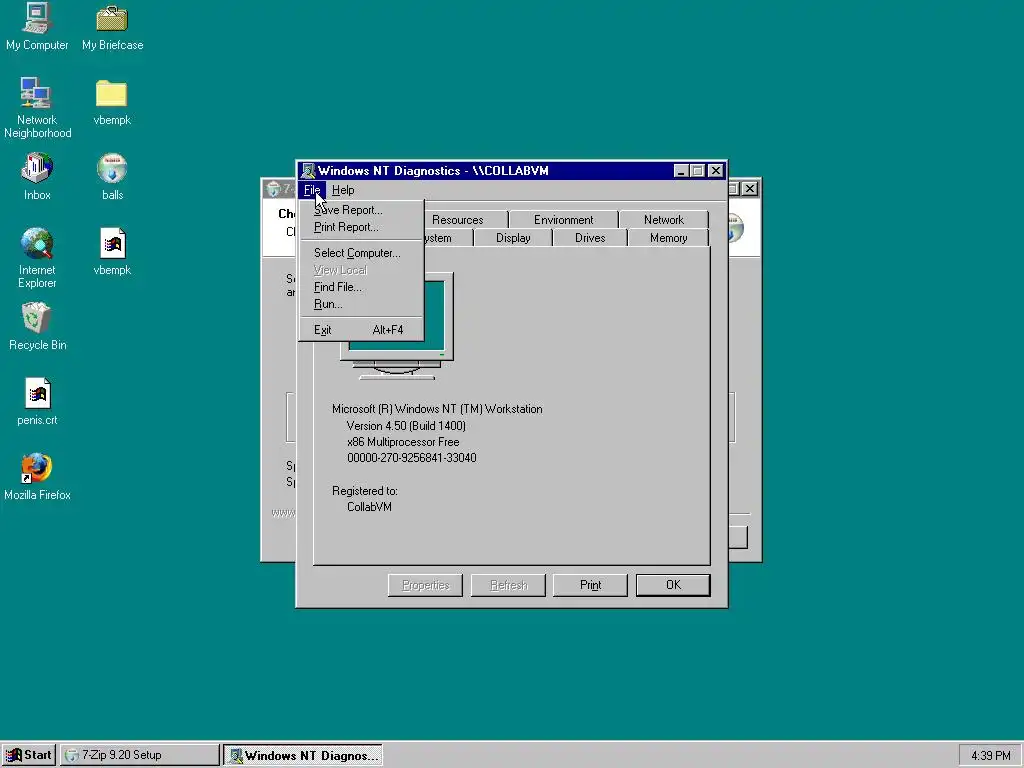Click the Windows NT Diagnostics taskbar button

pyautogui.click(x=303, y=755)
